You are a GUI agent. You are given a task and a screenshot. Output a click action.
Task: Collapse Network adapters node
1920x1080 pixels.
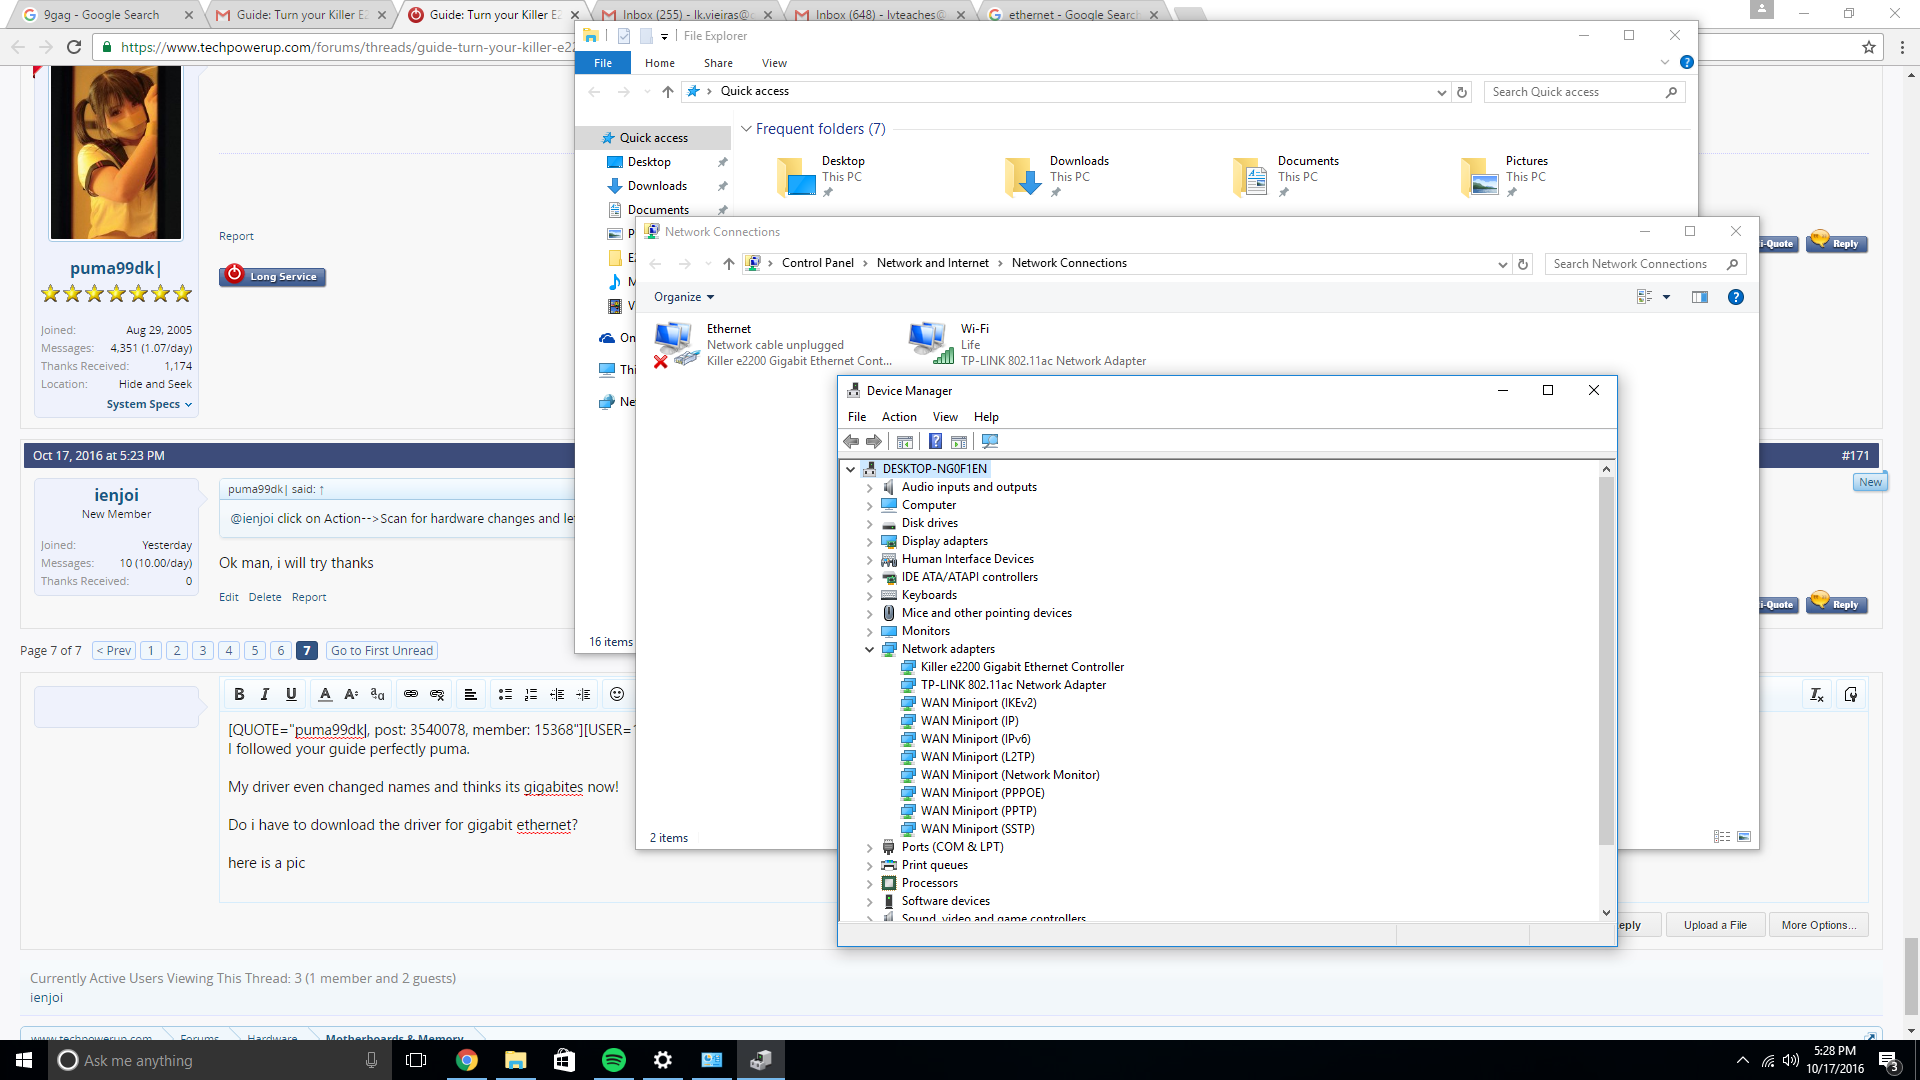[870, 650]
